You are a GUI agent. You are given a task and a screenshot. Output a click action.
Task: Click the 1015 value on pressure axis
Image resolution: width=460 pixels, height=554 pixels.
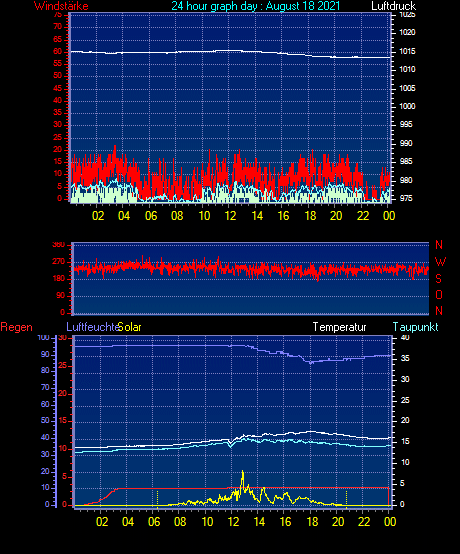407,51
